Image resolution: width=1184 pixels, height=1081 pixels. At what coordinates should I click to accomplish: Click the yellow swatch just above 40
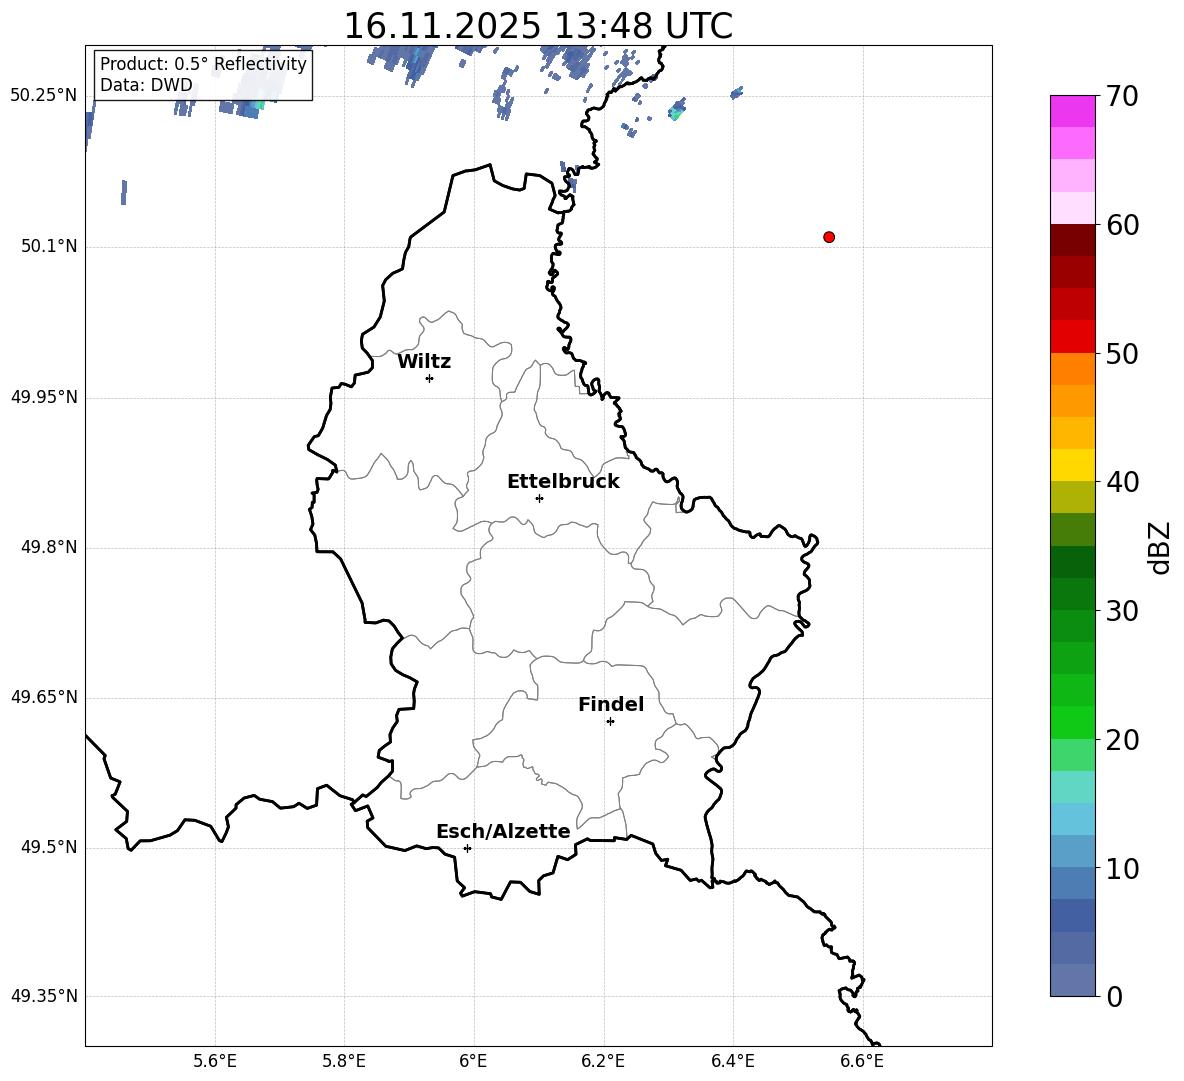(1072, 465)
